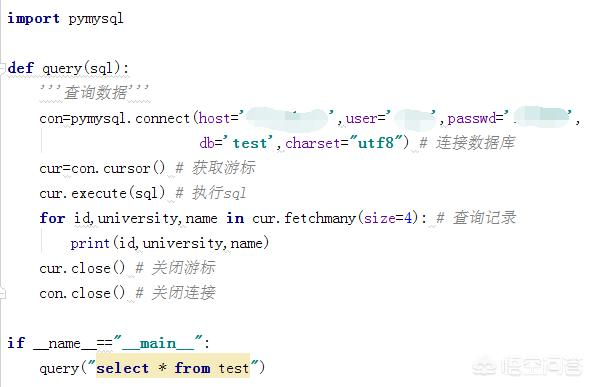Collapse the def query function fold marker
Image resolution: width=594 pixels, height=387 pixels.
(x=3, y=69)
